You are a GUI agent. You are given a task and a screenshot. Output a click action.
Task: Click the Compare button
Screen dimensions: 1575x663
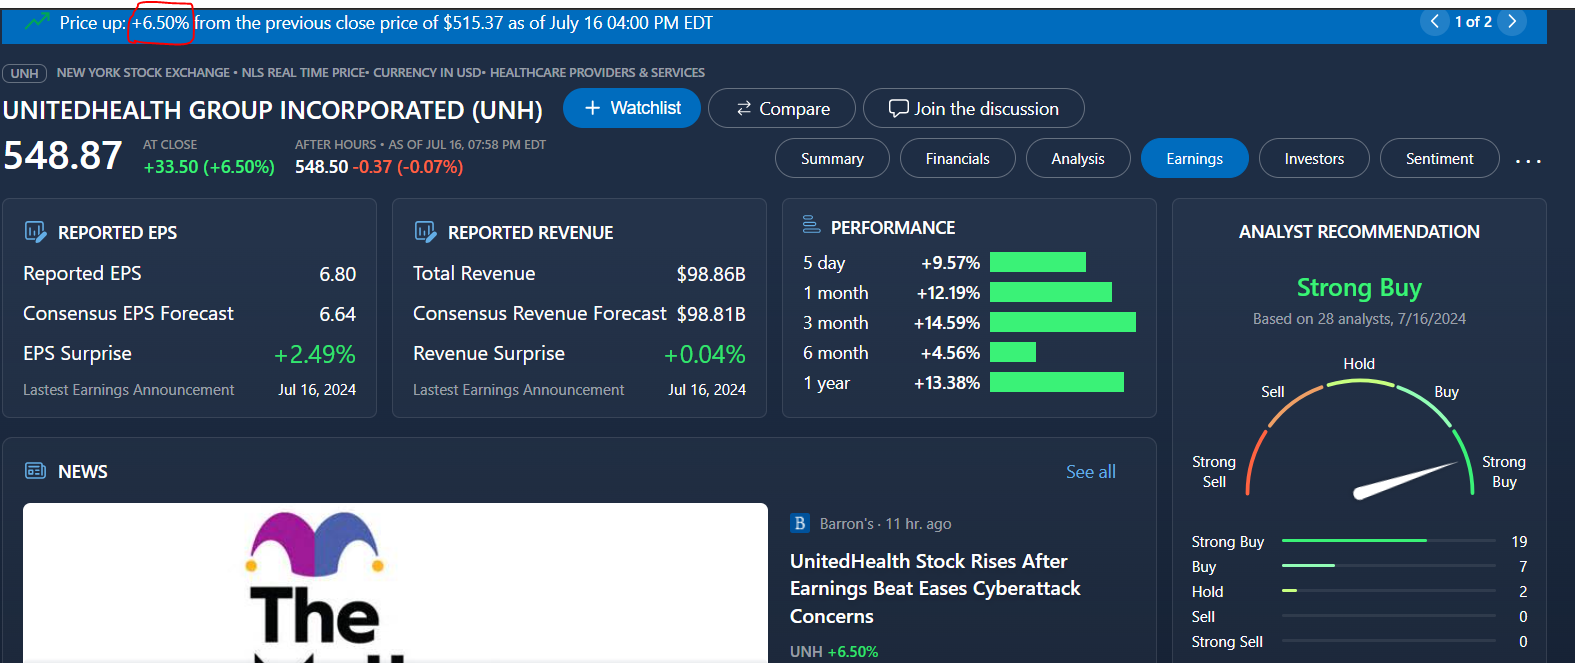[782, 109]
